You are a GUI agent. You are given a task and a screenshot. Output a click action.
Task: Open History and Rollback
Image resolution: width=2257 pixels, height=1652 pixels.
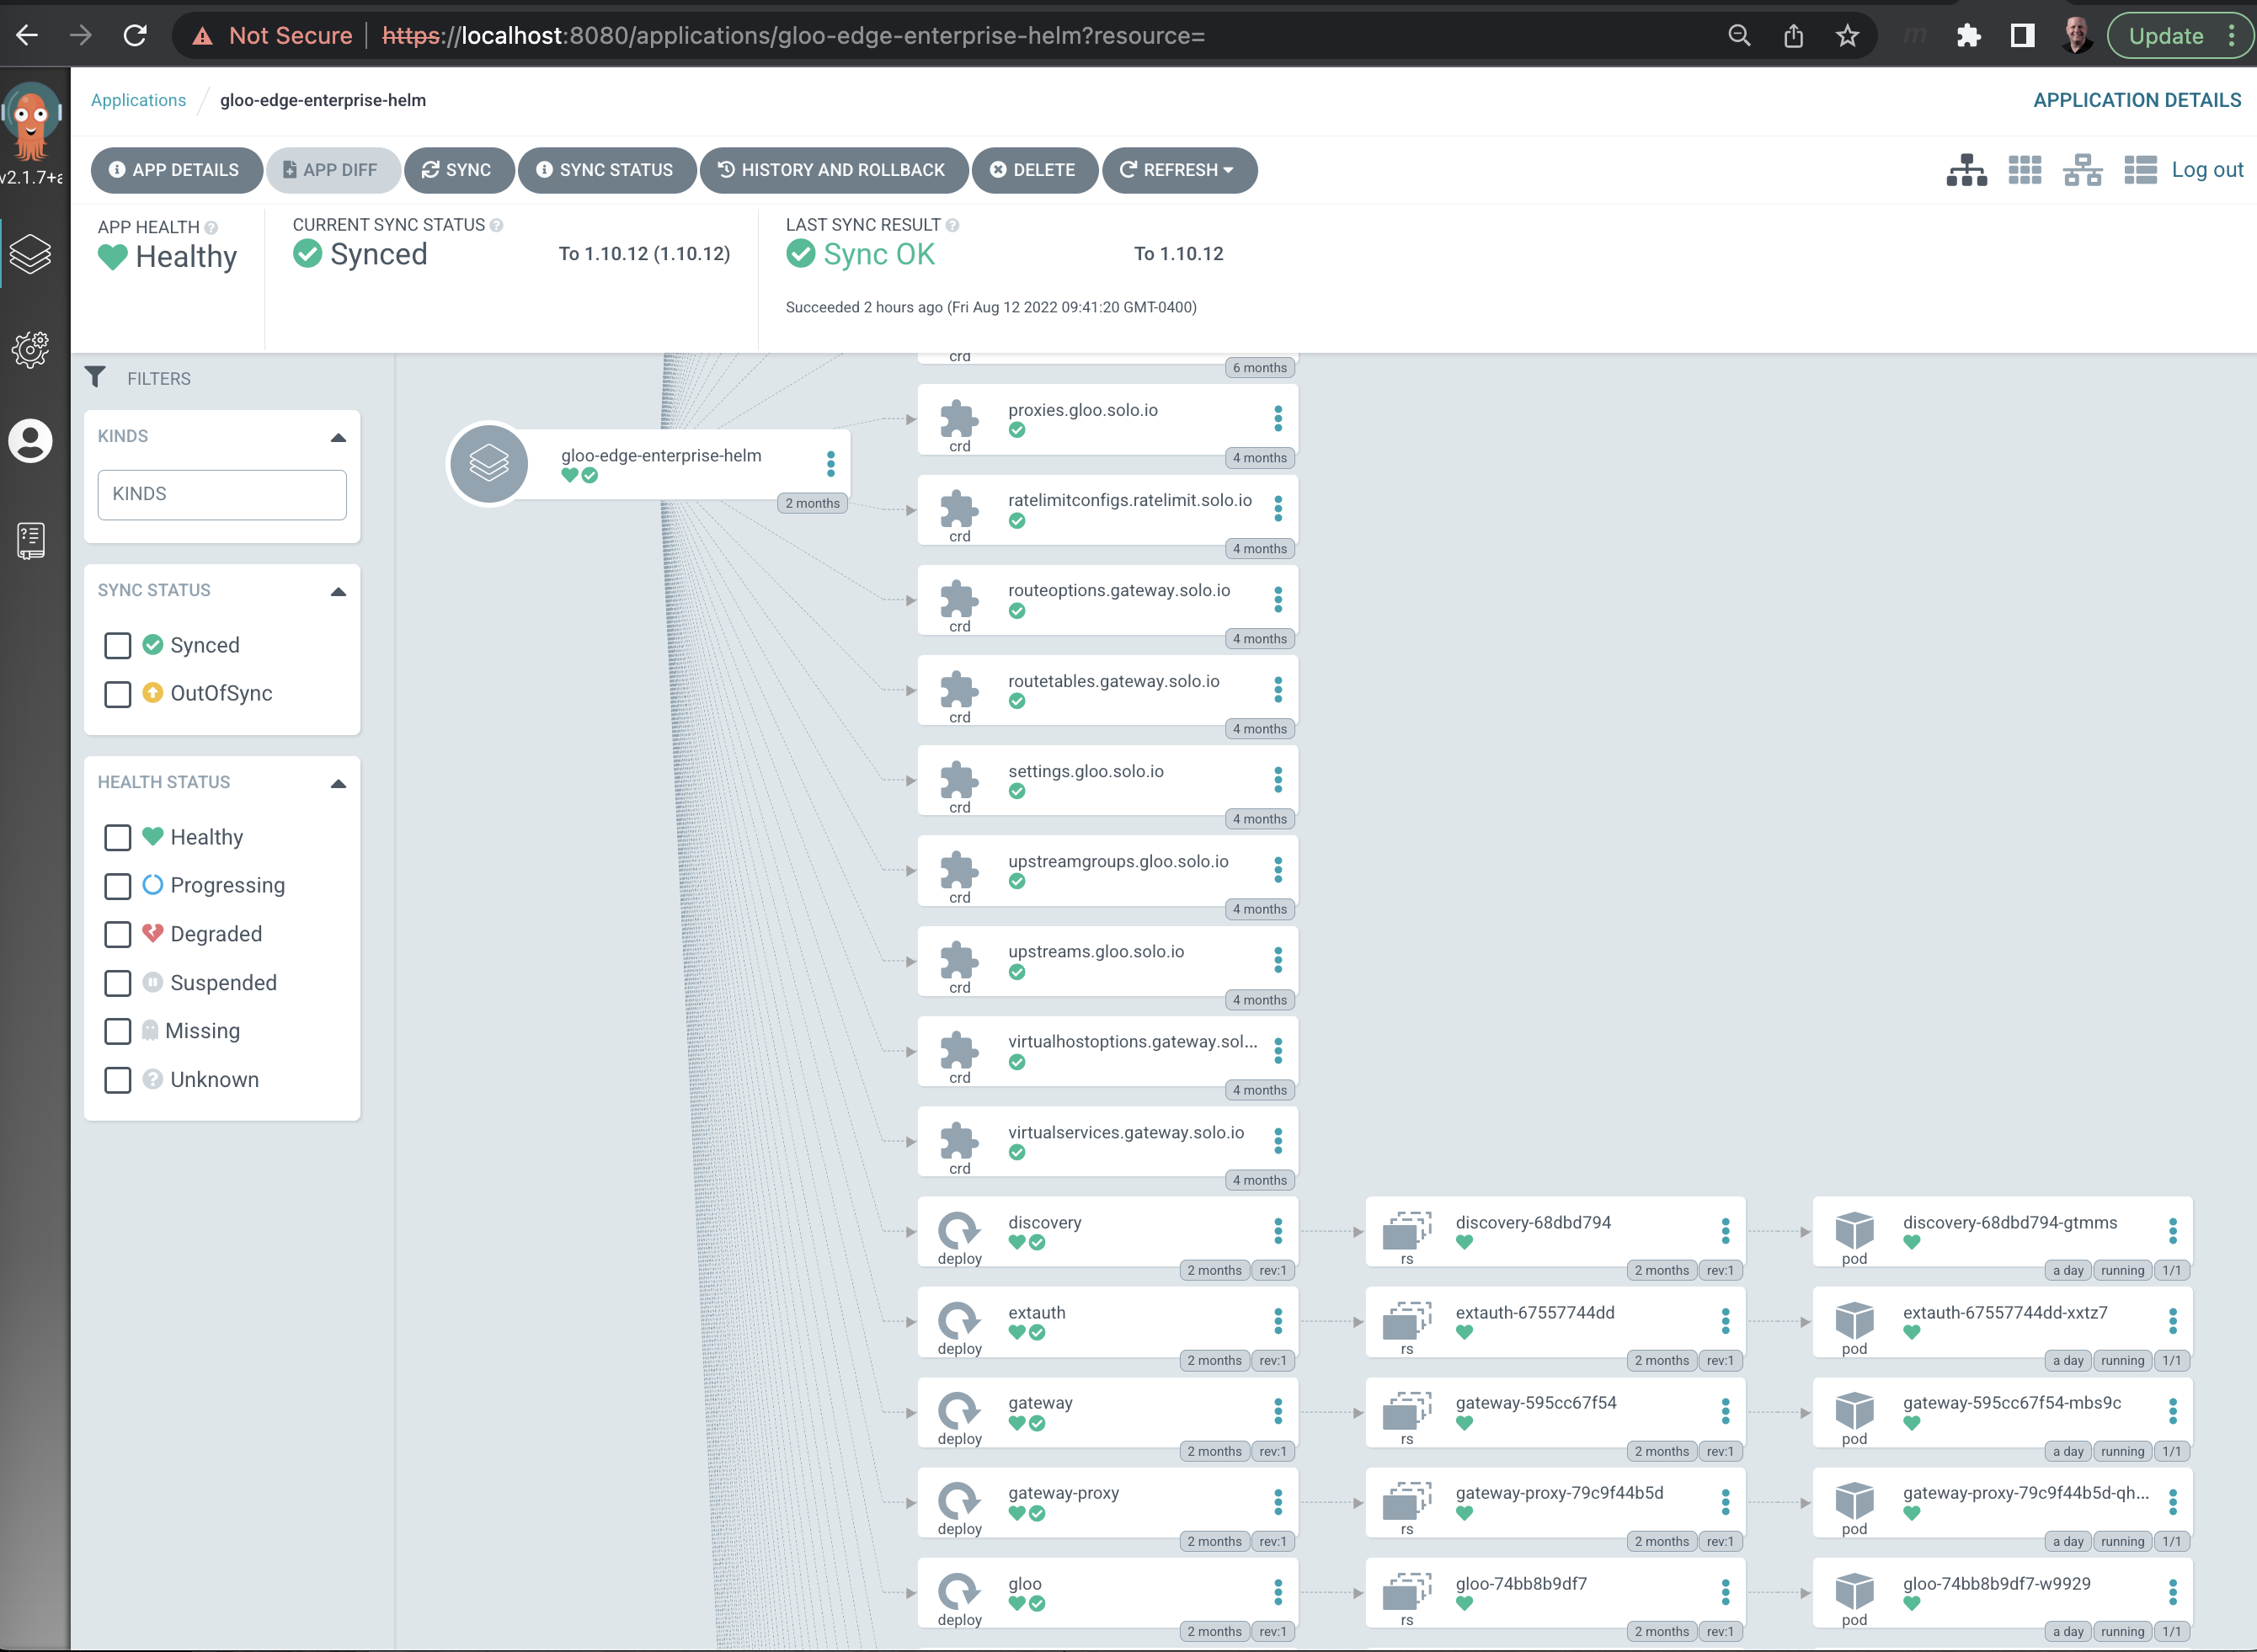click(x=834, y=170)
